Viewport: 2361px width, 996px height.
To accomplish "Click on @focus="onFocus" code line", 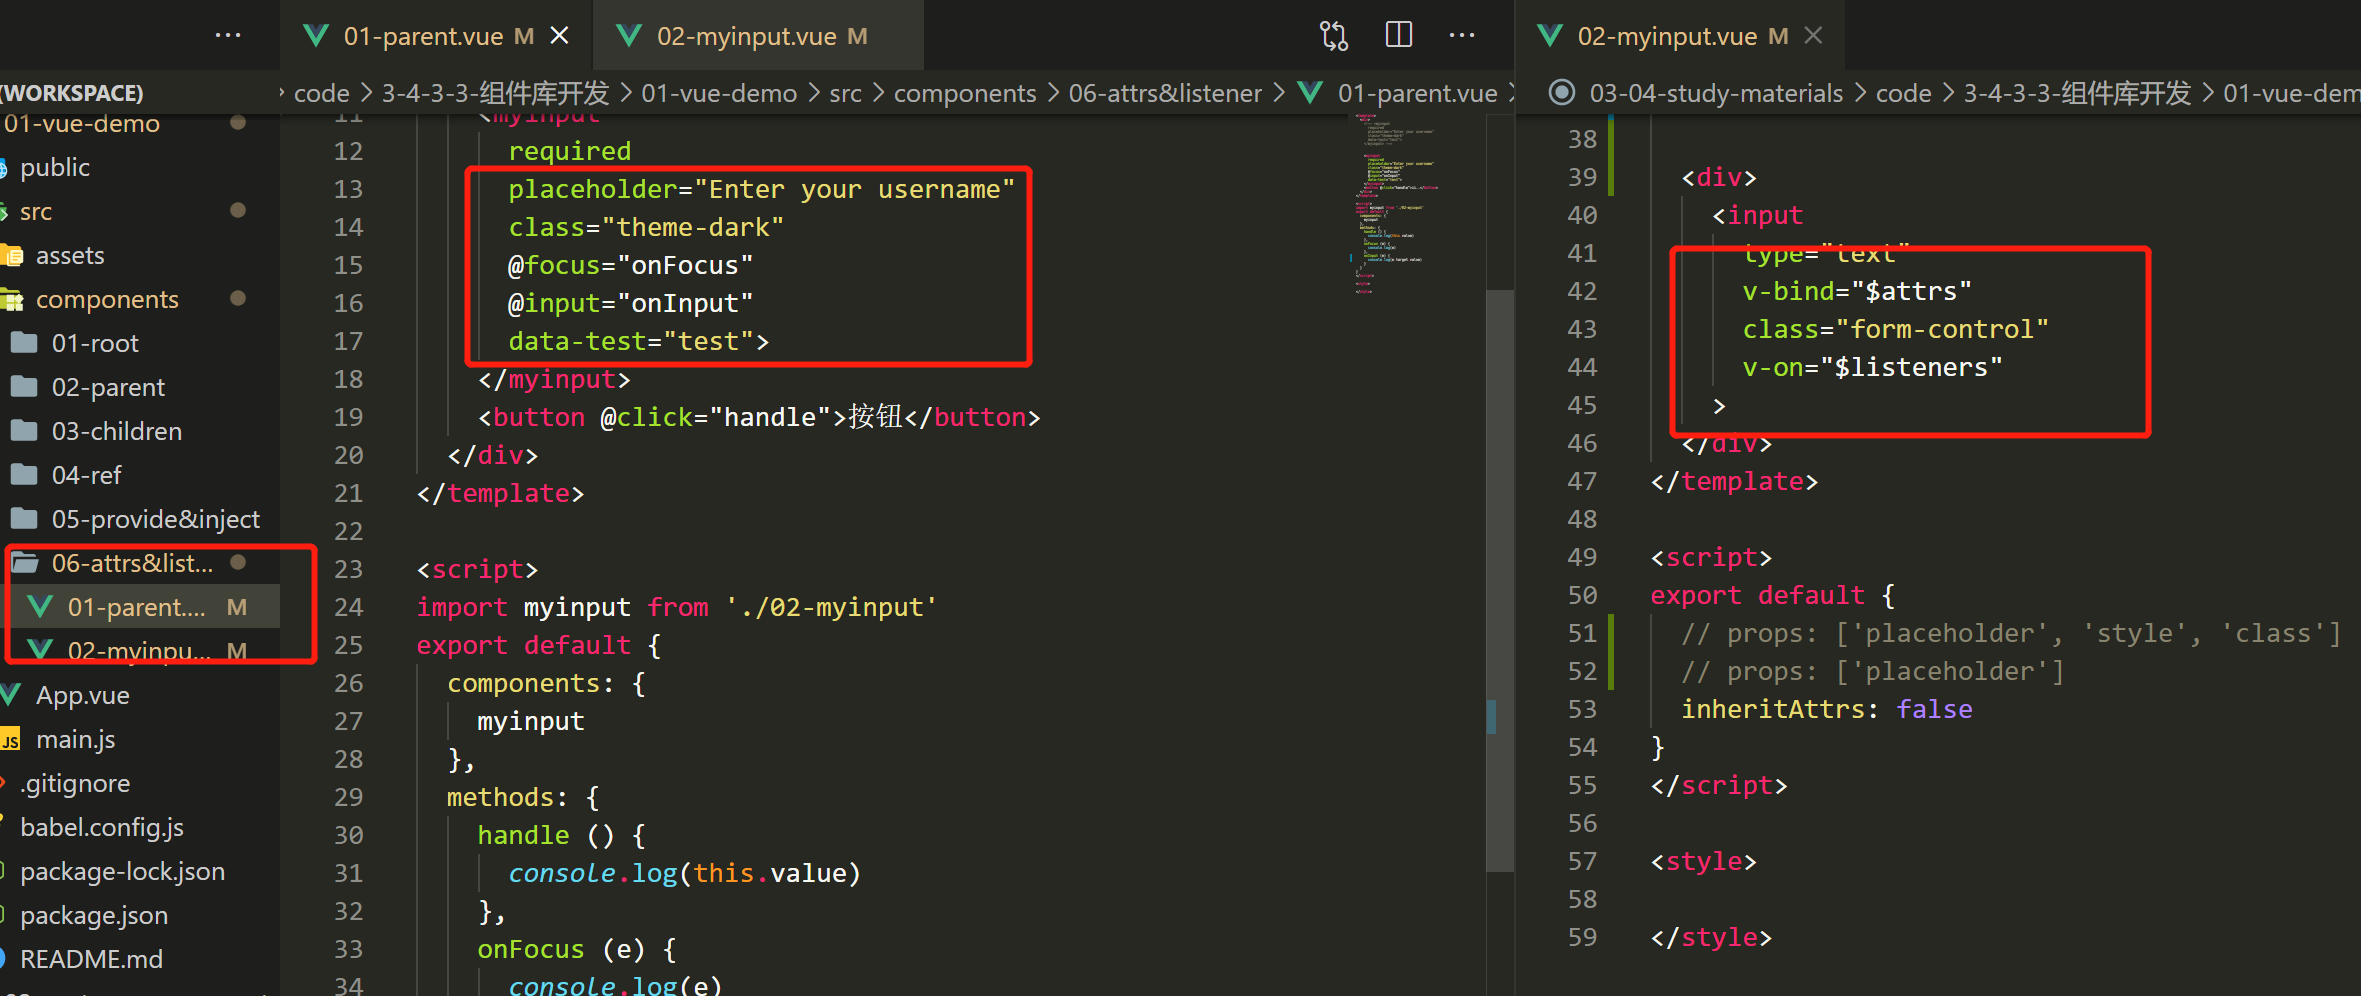I will 630,265.
